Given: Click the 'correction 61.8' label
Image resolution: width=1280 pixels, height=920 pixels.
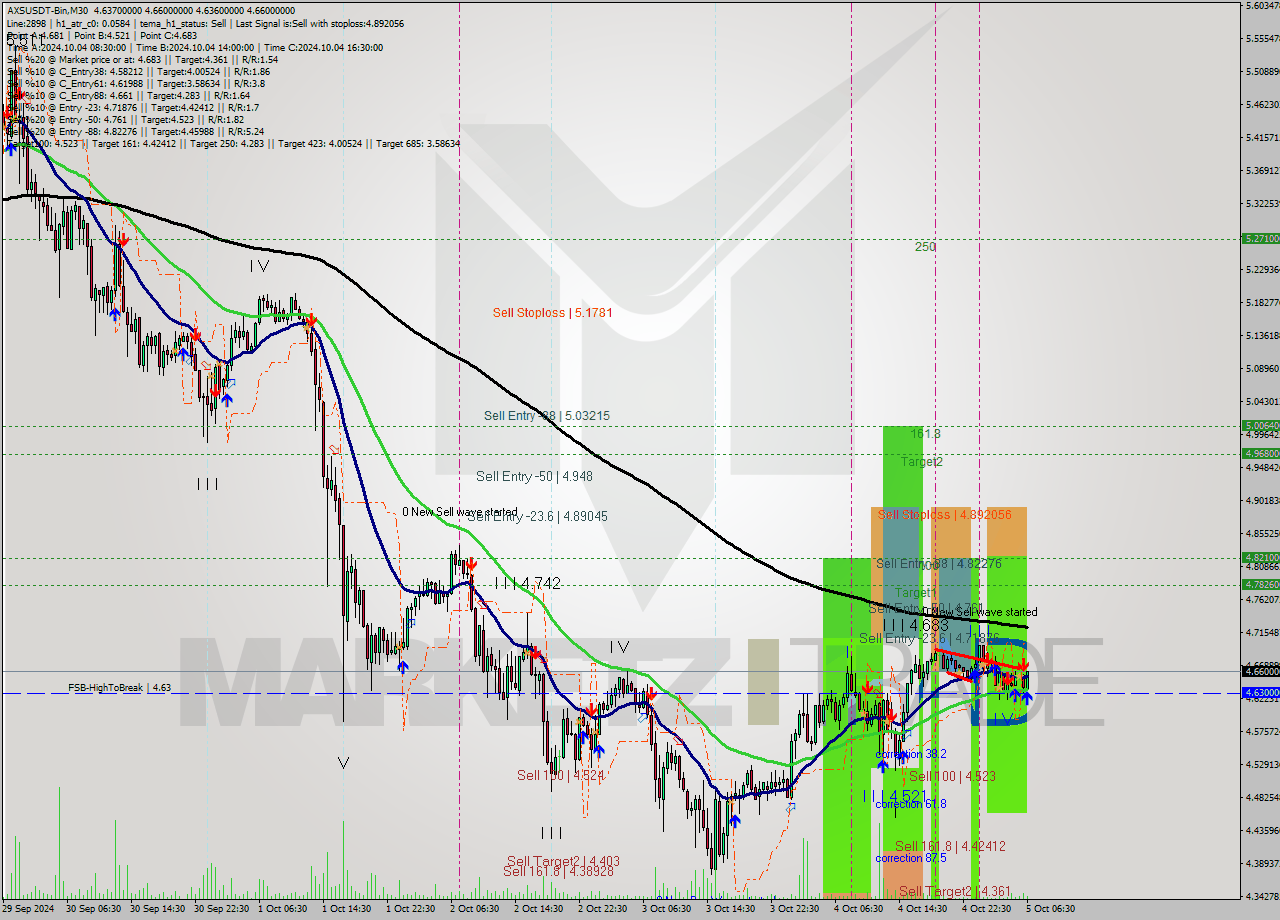Looking at the screenshot, I should point(911,804).
